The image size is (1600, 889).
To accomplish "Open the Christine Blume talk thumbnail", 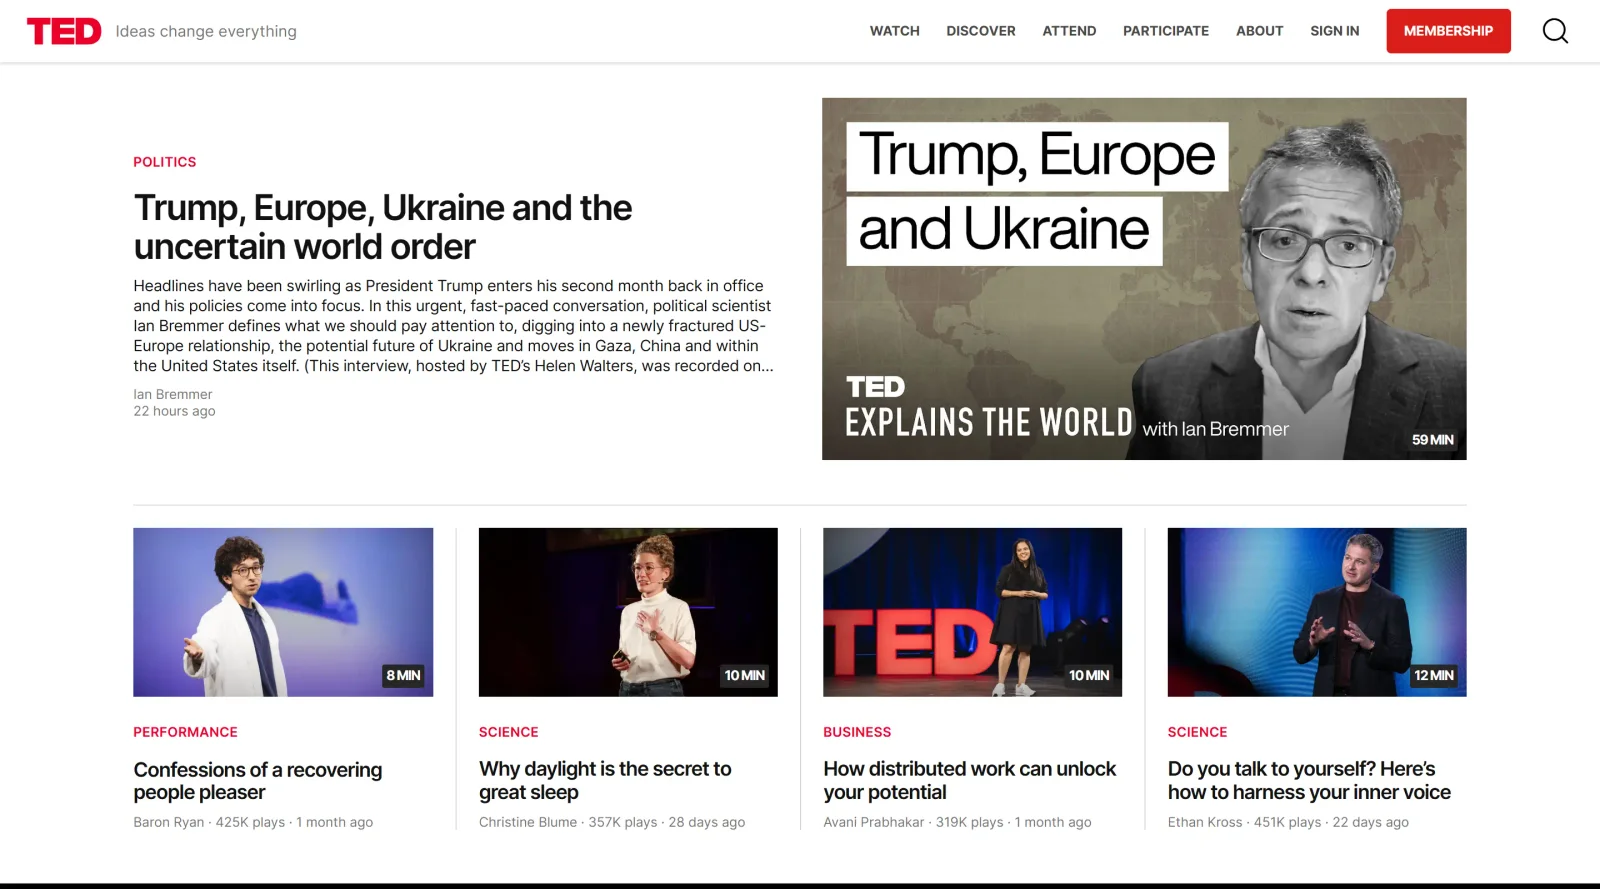I will [x=628, y=612].
